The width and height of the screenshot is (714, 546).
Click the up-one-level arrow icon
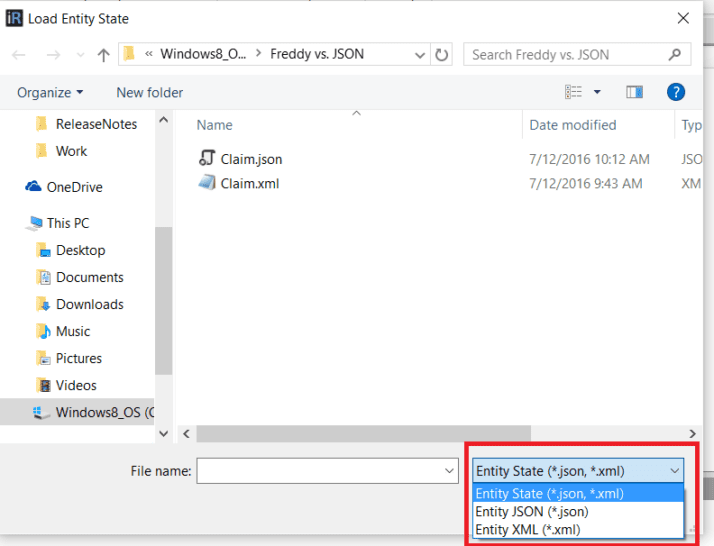coord(102,55)
